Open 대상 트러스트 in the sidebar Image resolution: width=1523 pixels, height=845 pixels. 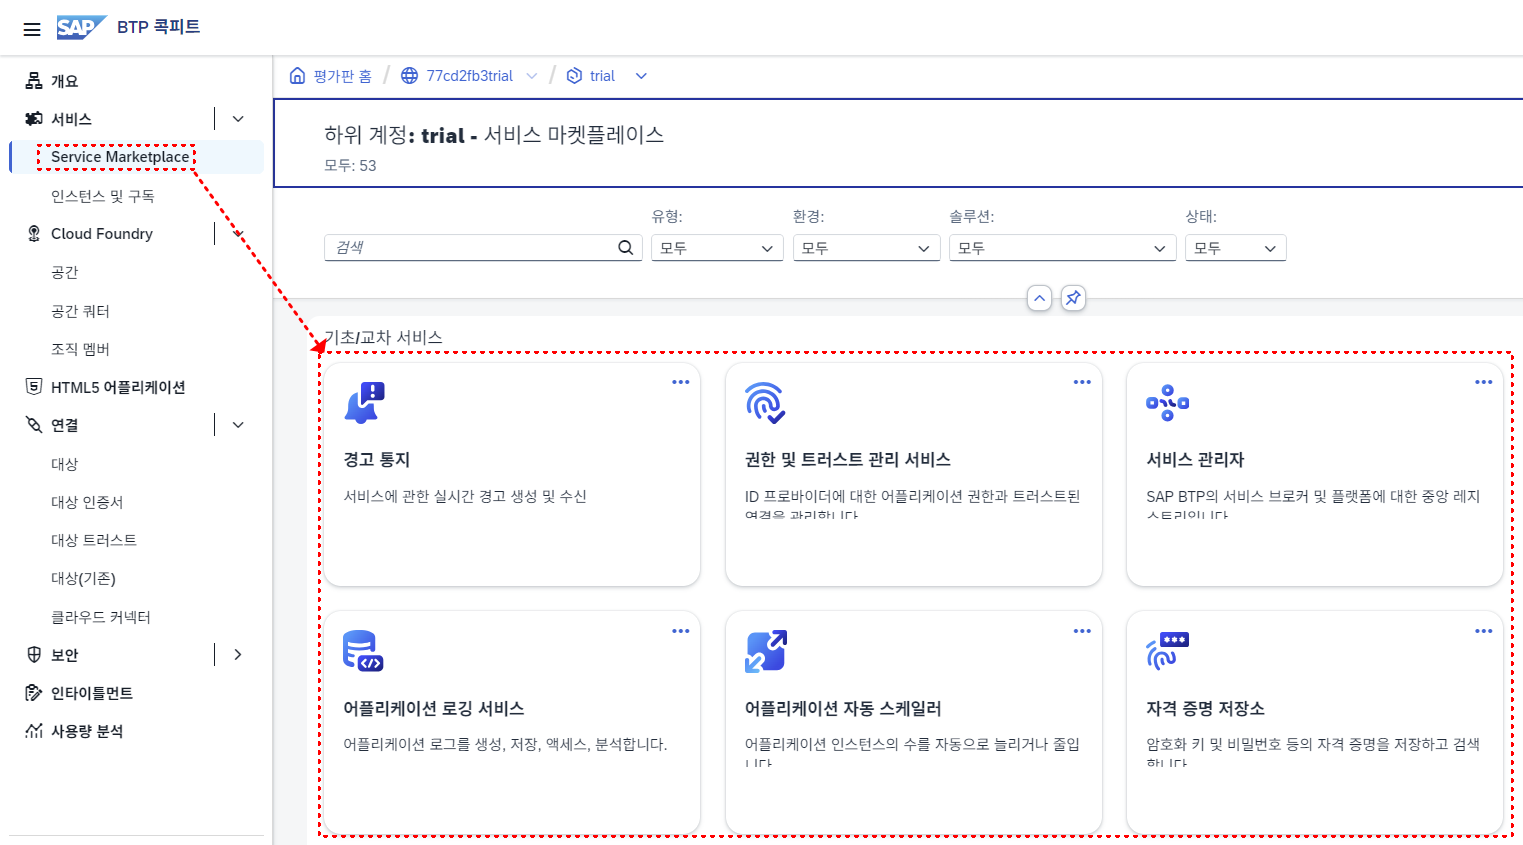(94, 540)
